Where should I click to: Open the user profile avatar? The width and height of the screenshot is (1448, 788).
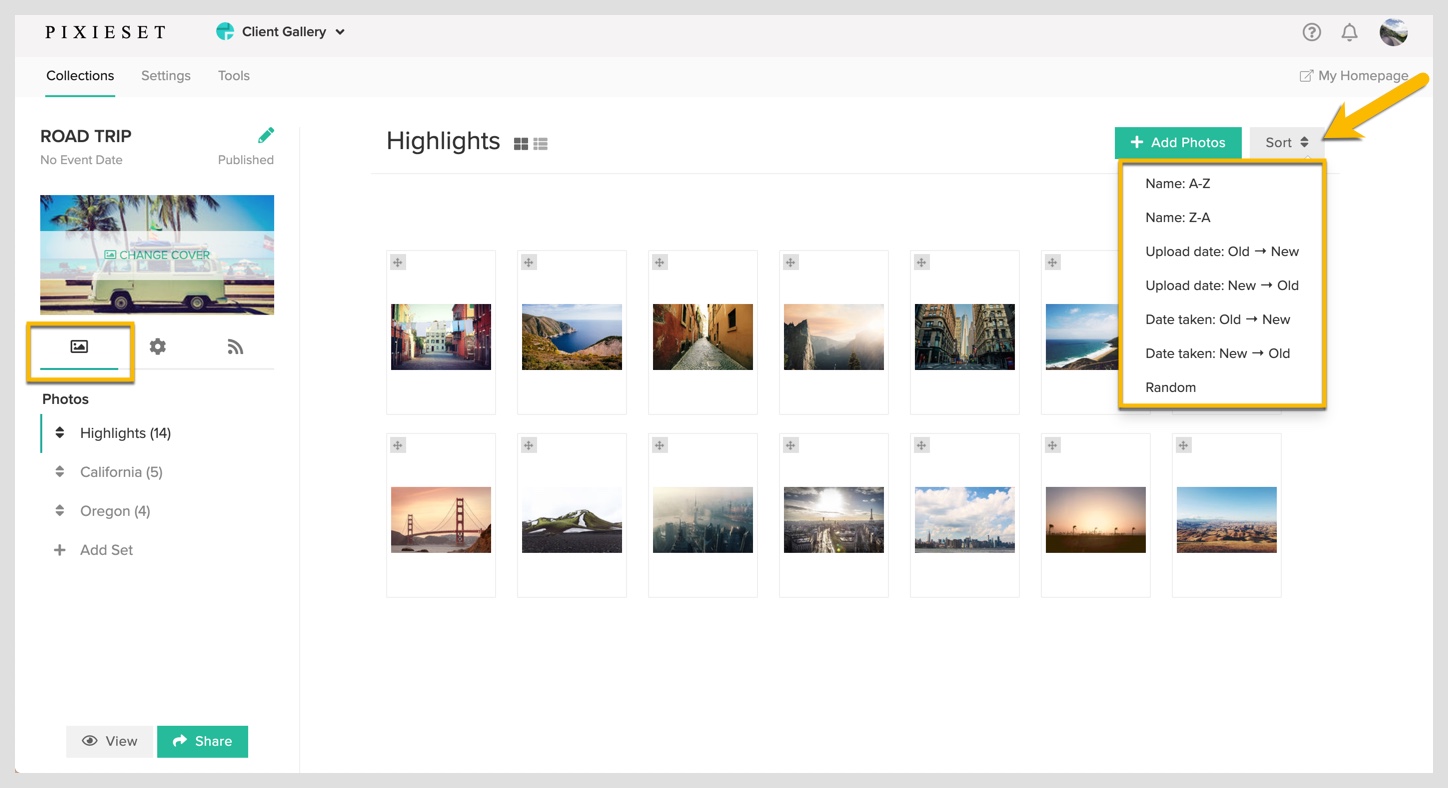coord(1393,32)
